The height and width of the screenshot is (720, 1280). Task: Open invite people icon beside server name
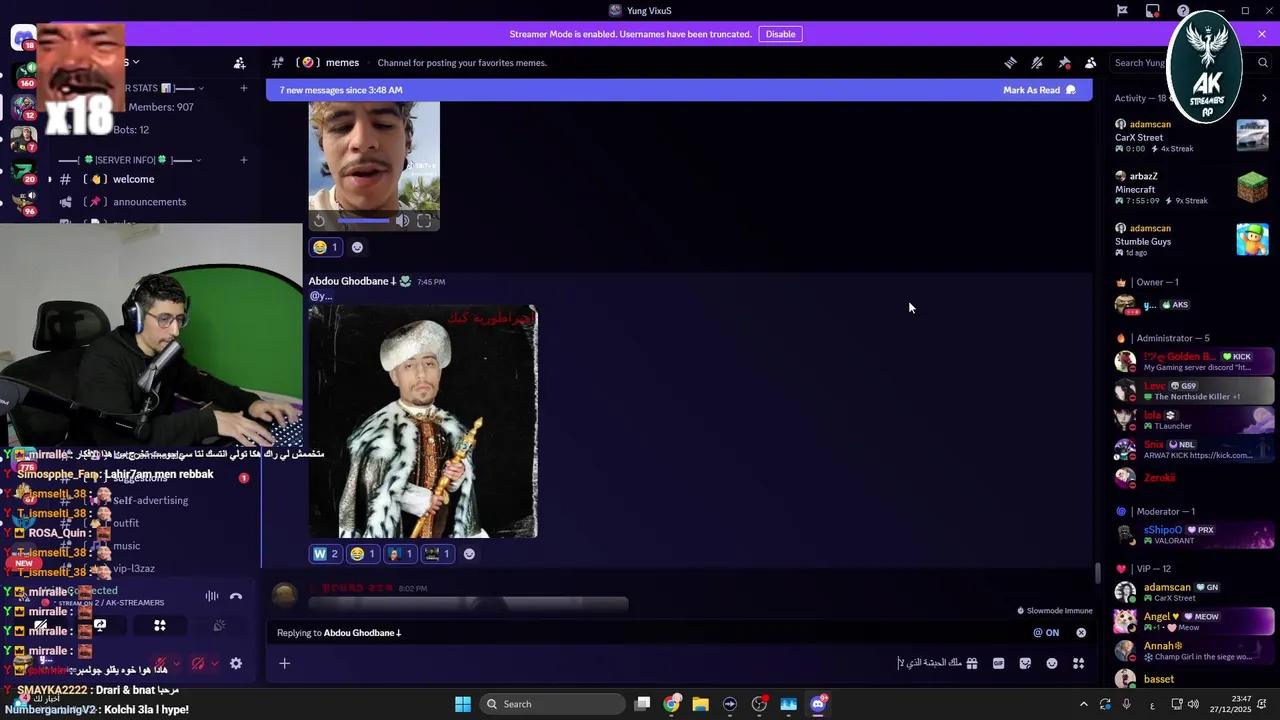coord(239,63)
